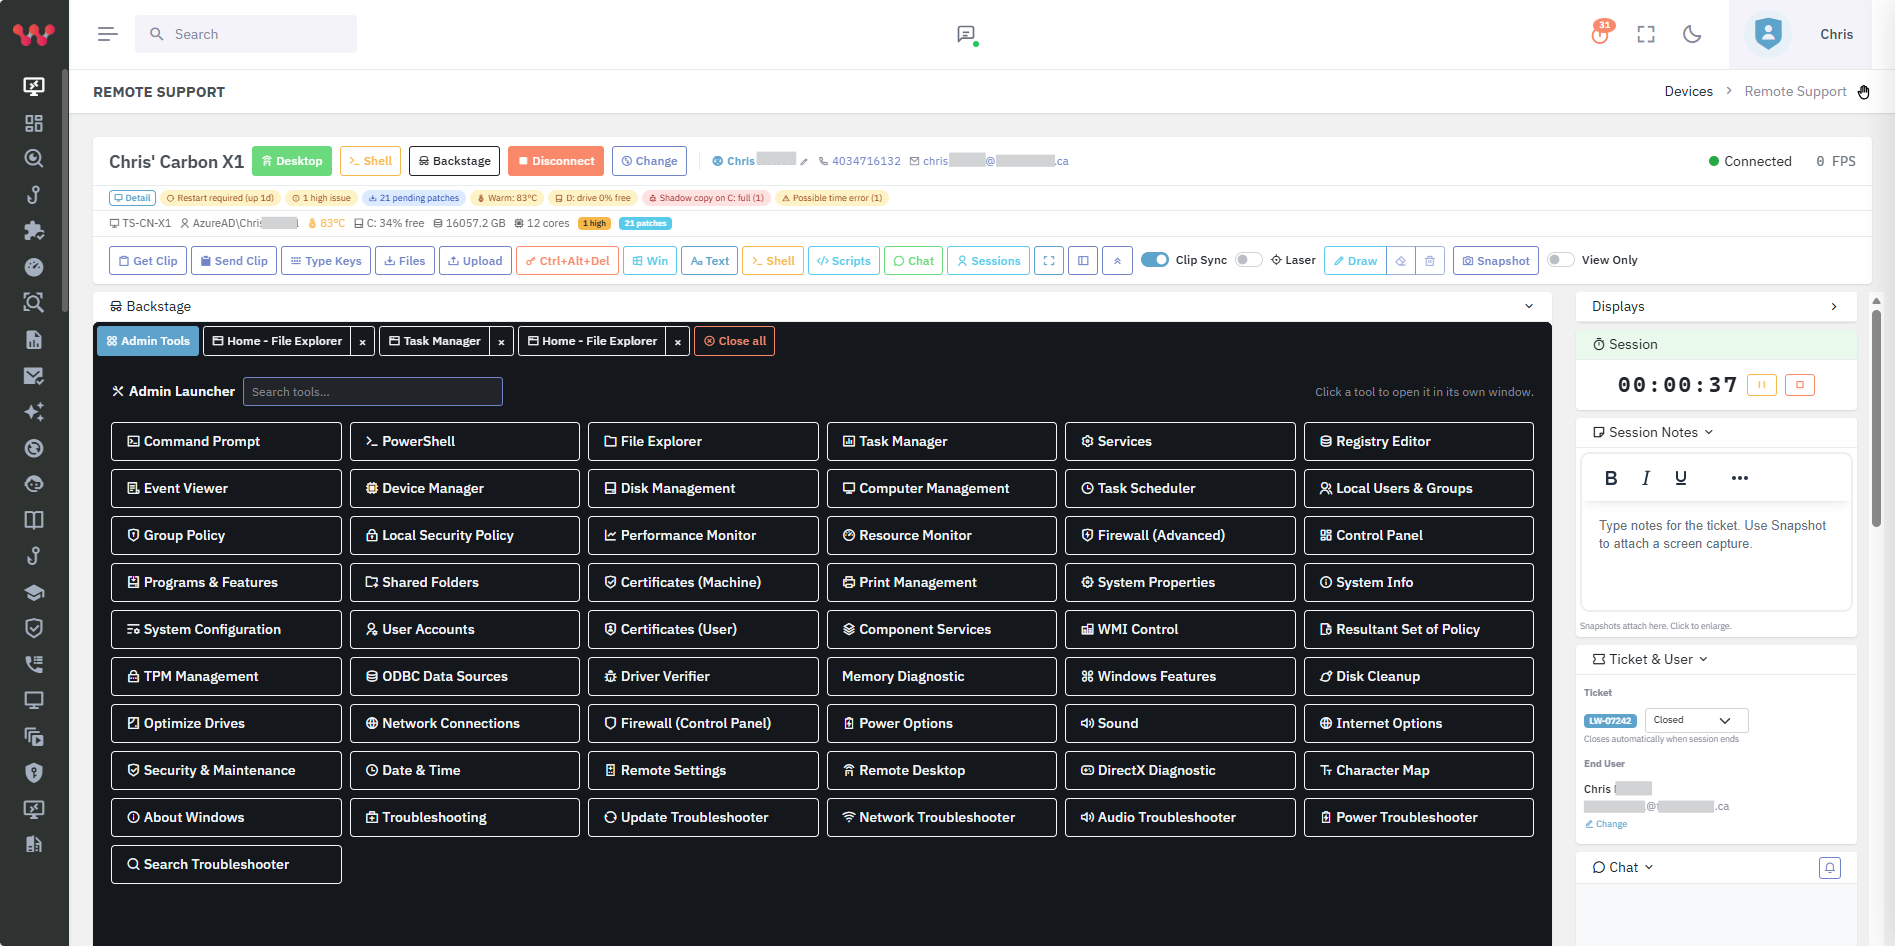Viewport: 1895px width, 946px height.
Task: Toggle Clip Sync switch
Action: point(1155,260)
